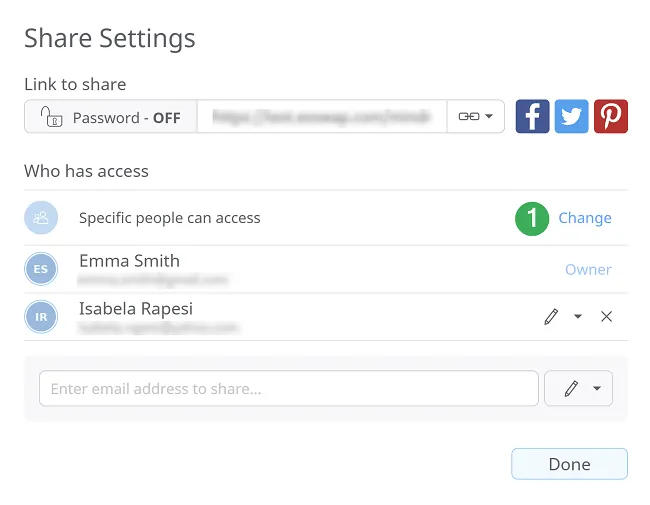Click the Owner role label
650x505 pixels.
pyautogui.click(x=588, y=269)
